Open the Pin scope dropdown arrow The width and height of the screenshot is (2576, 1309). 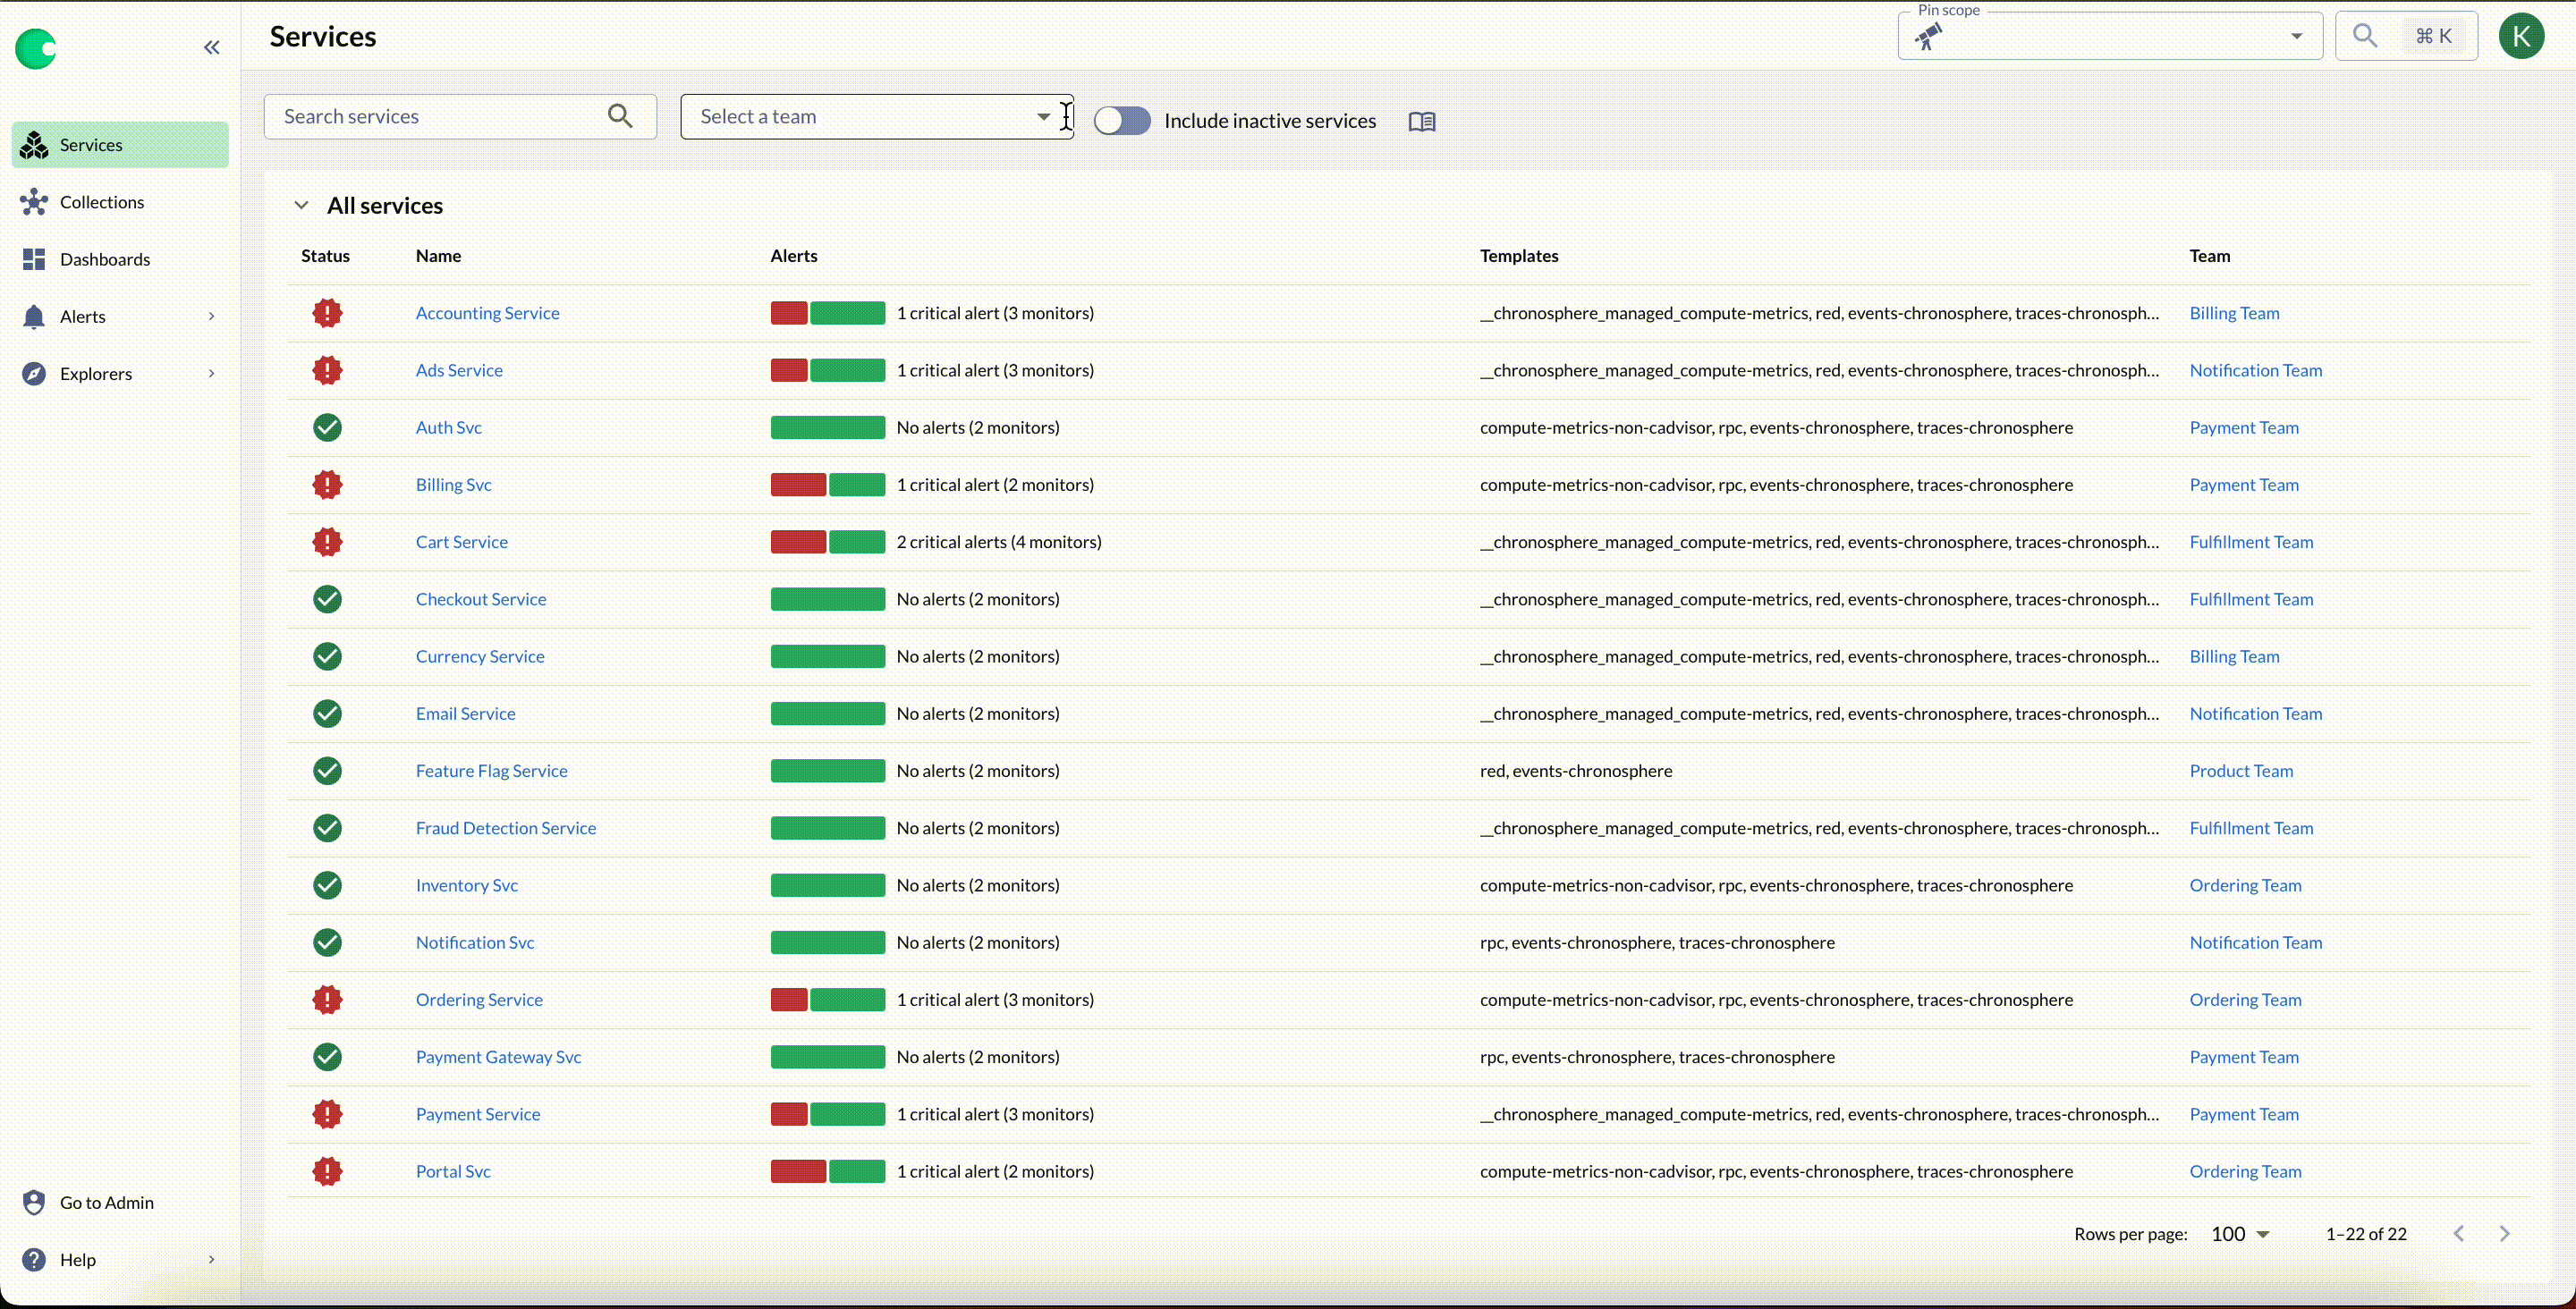pos(2296,37)
